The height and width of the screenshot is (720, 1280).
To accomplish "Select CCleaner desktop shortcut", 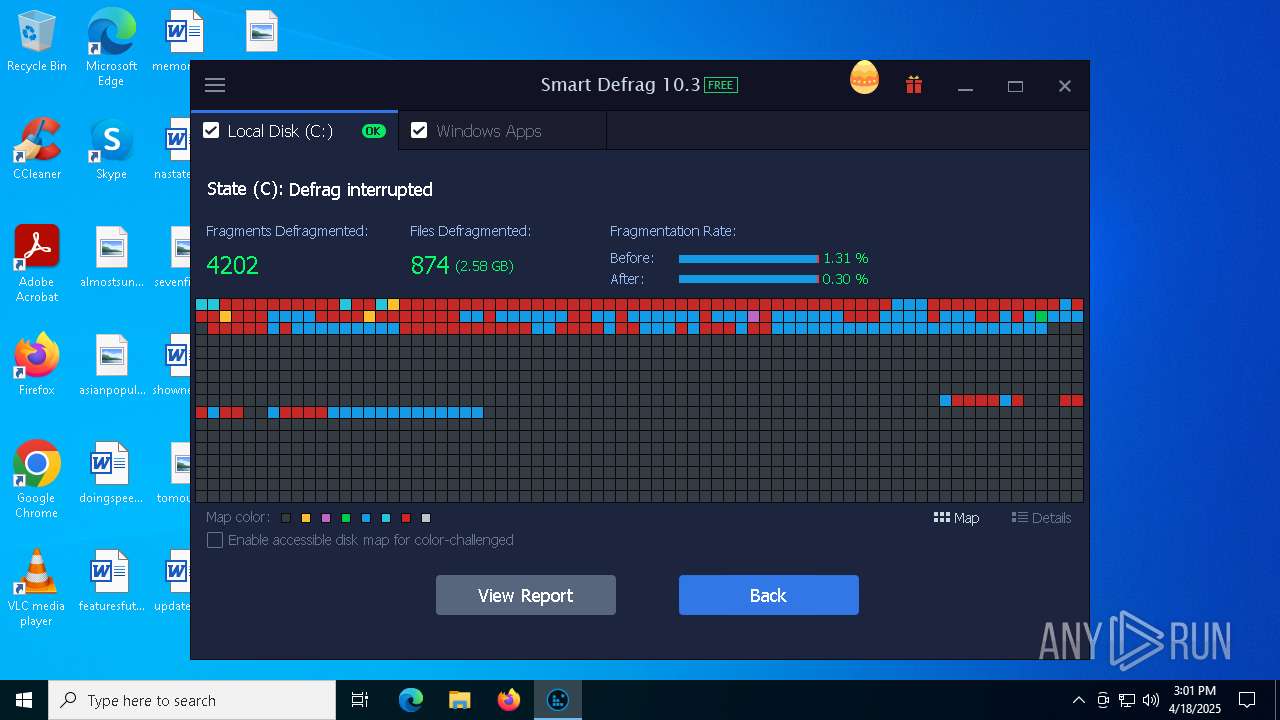I will point(37,150).
